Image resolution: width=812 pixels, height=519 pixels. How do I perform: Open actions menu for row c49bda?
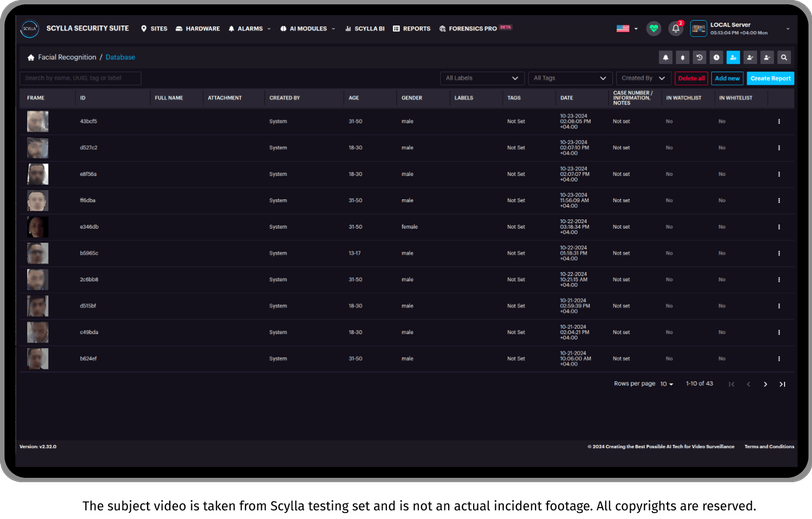[x=779, y=333]
